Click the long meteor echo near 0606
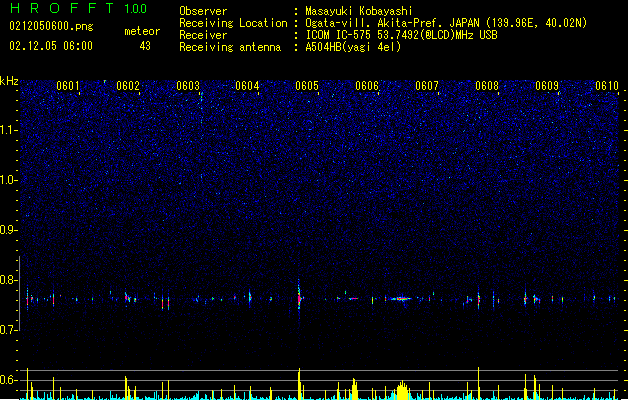 [402, 298]
